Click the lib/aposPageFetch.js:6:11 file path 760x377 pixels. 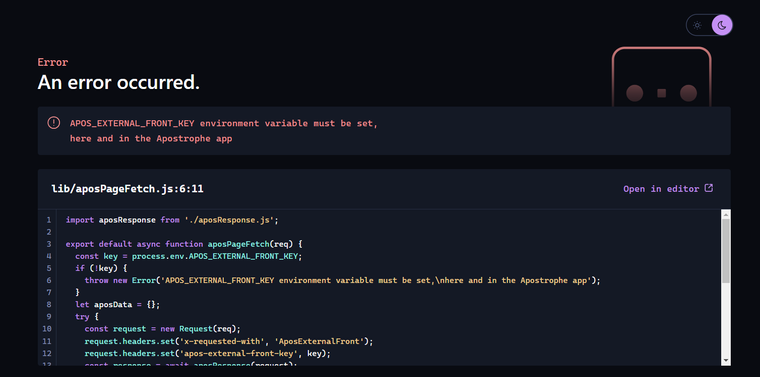[127, 189]
